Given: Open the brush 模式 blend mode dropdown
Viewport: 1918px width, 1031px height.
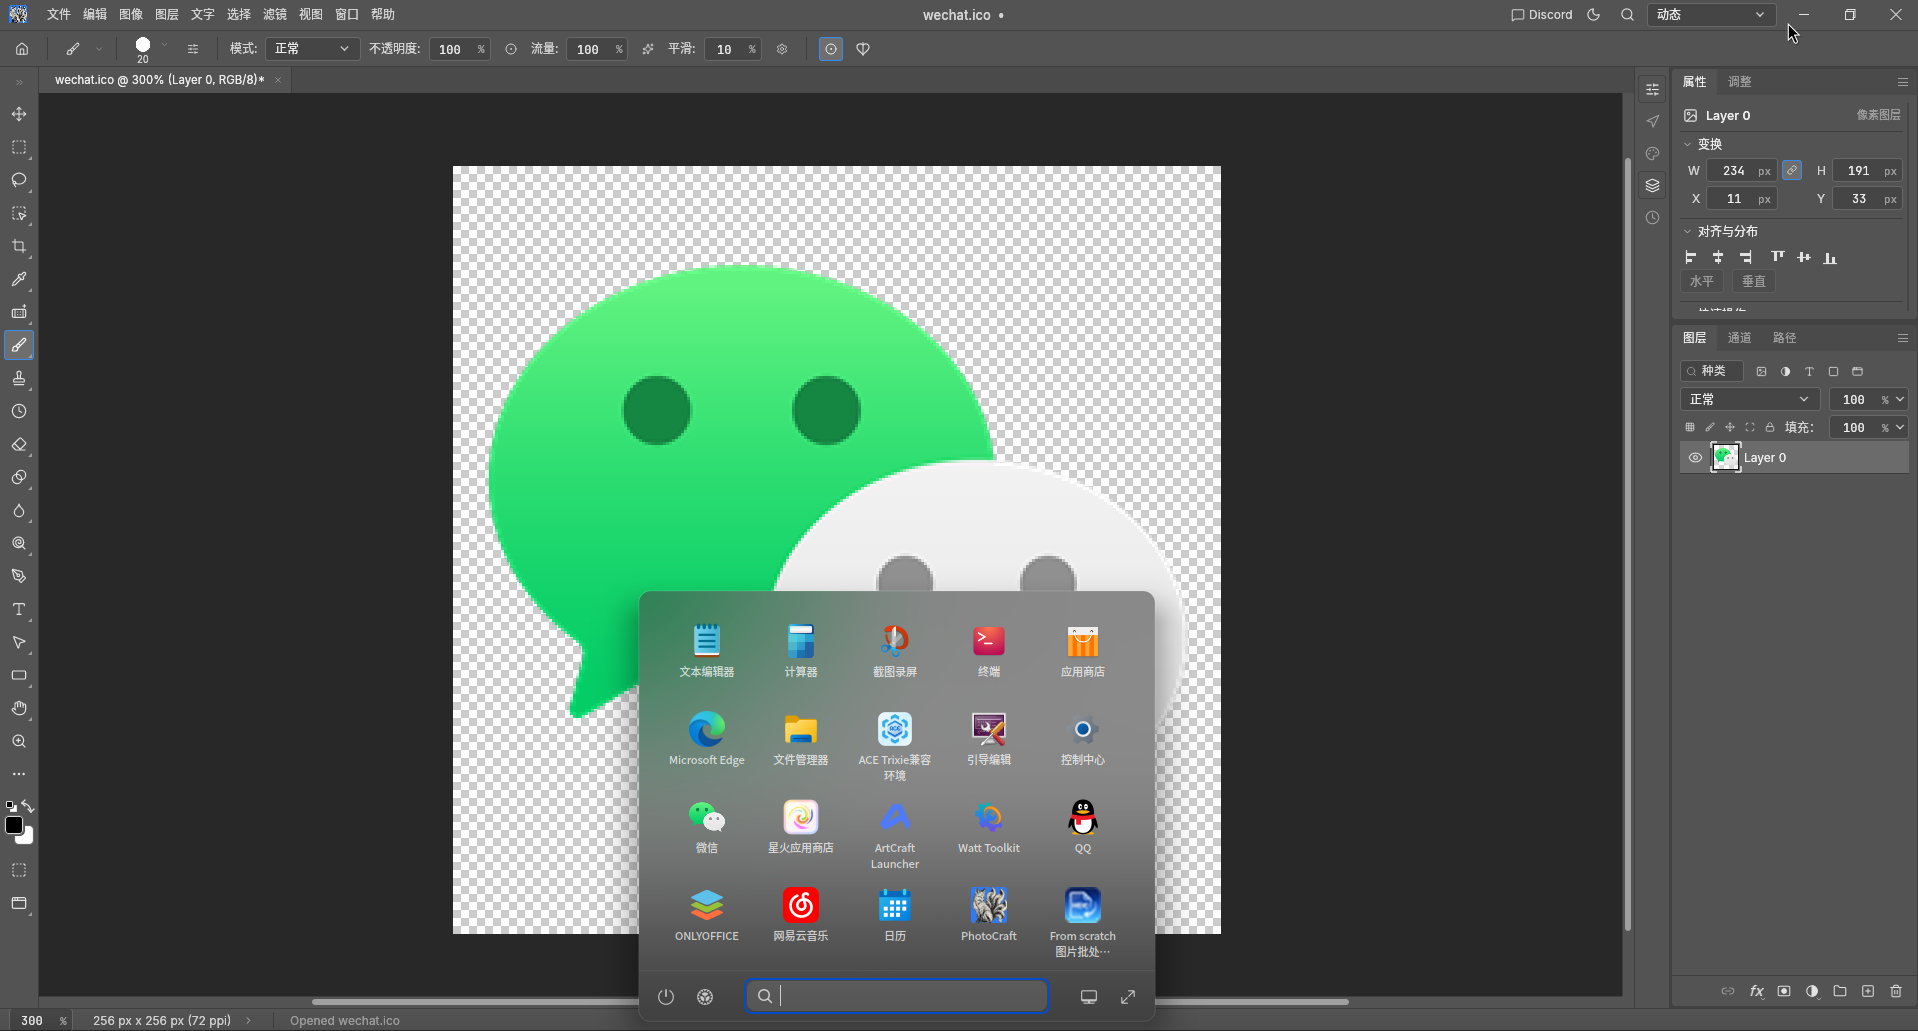Looking at the screenshot, I should [312, 49].
